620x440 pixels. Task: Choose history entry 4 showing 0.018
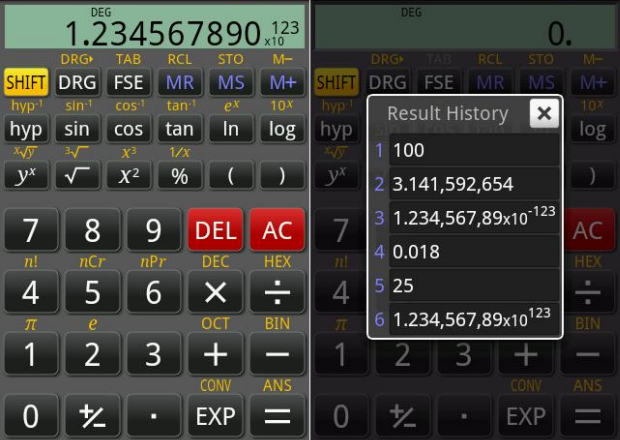tap(472, 252)
